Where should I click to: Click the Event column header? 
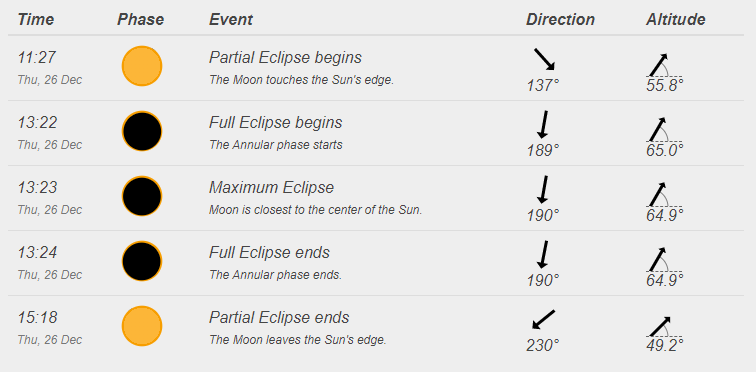pos(230,19)
